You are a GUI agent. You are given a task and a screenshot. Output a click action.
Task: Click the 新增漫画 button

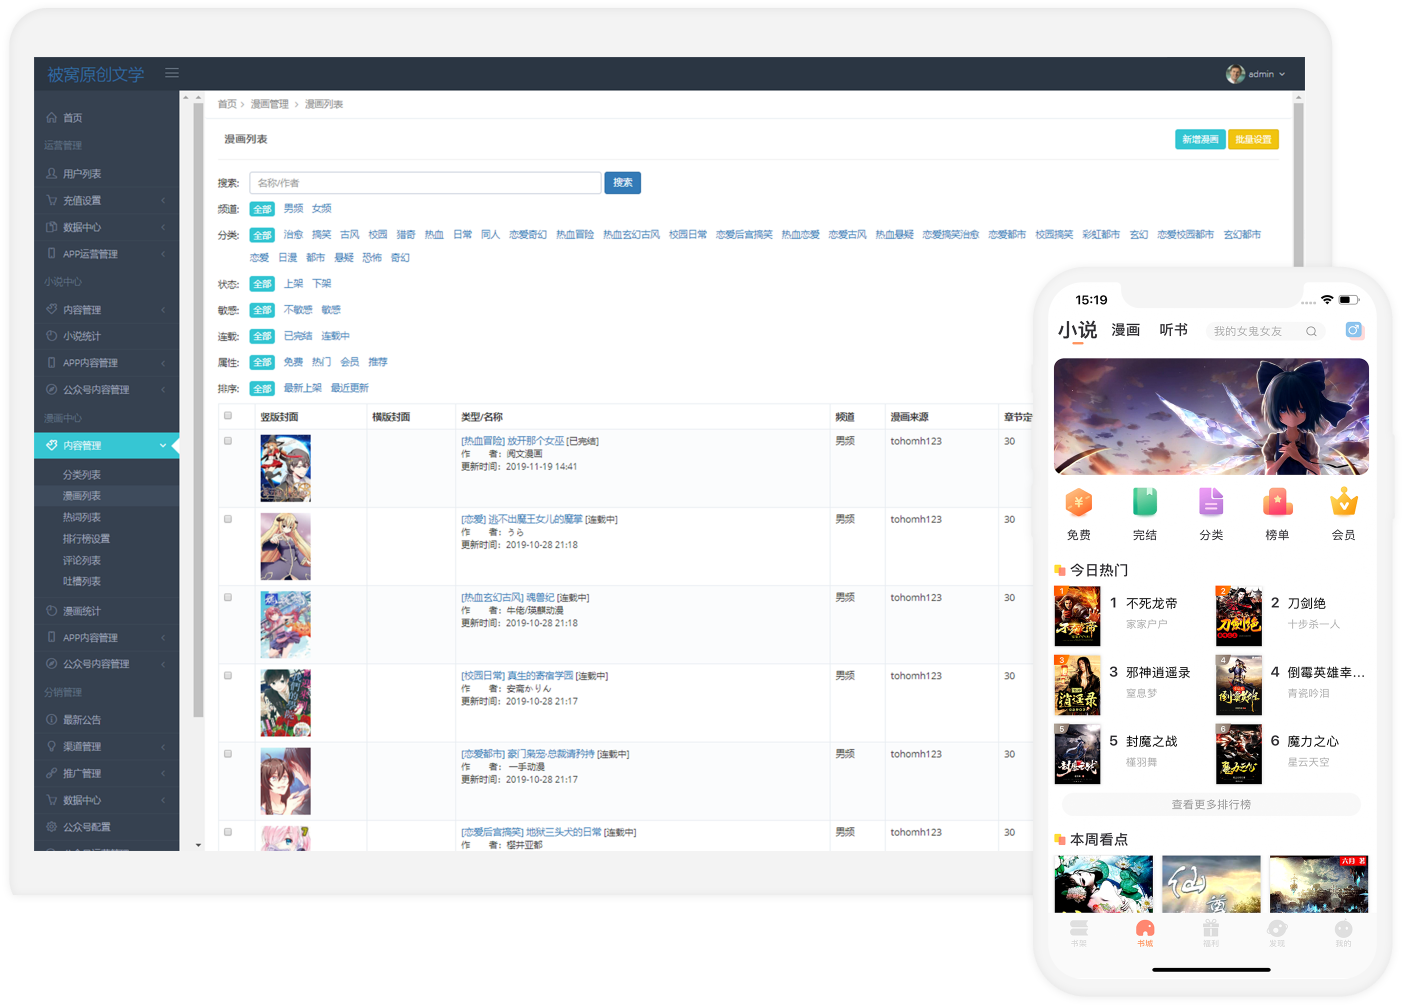(x=1199, y=139)
